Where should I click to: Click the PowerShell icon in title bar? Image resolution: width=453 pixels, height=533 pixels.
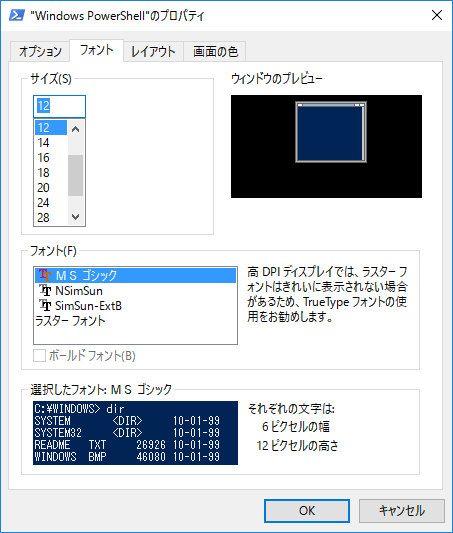pos(17,15)
